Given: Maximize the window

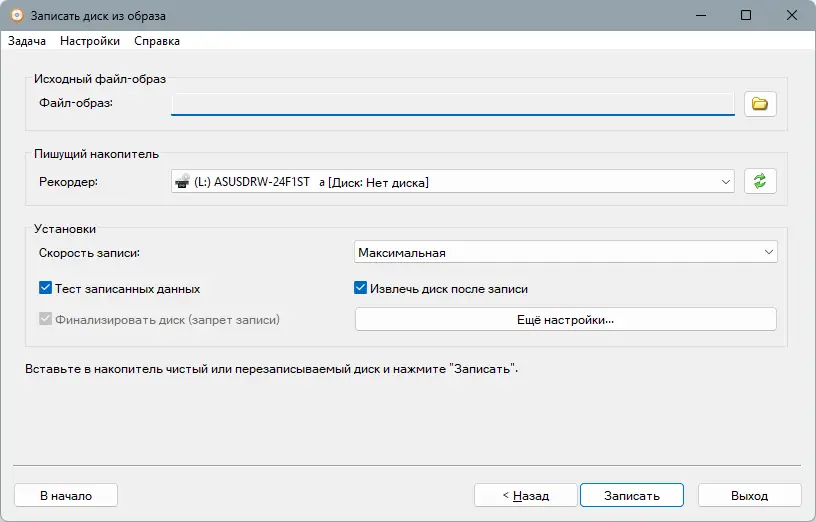Looking at the screenshot, I should click(746, 16).
